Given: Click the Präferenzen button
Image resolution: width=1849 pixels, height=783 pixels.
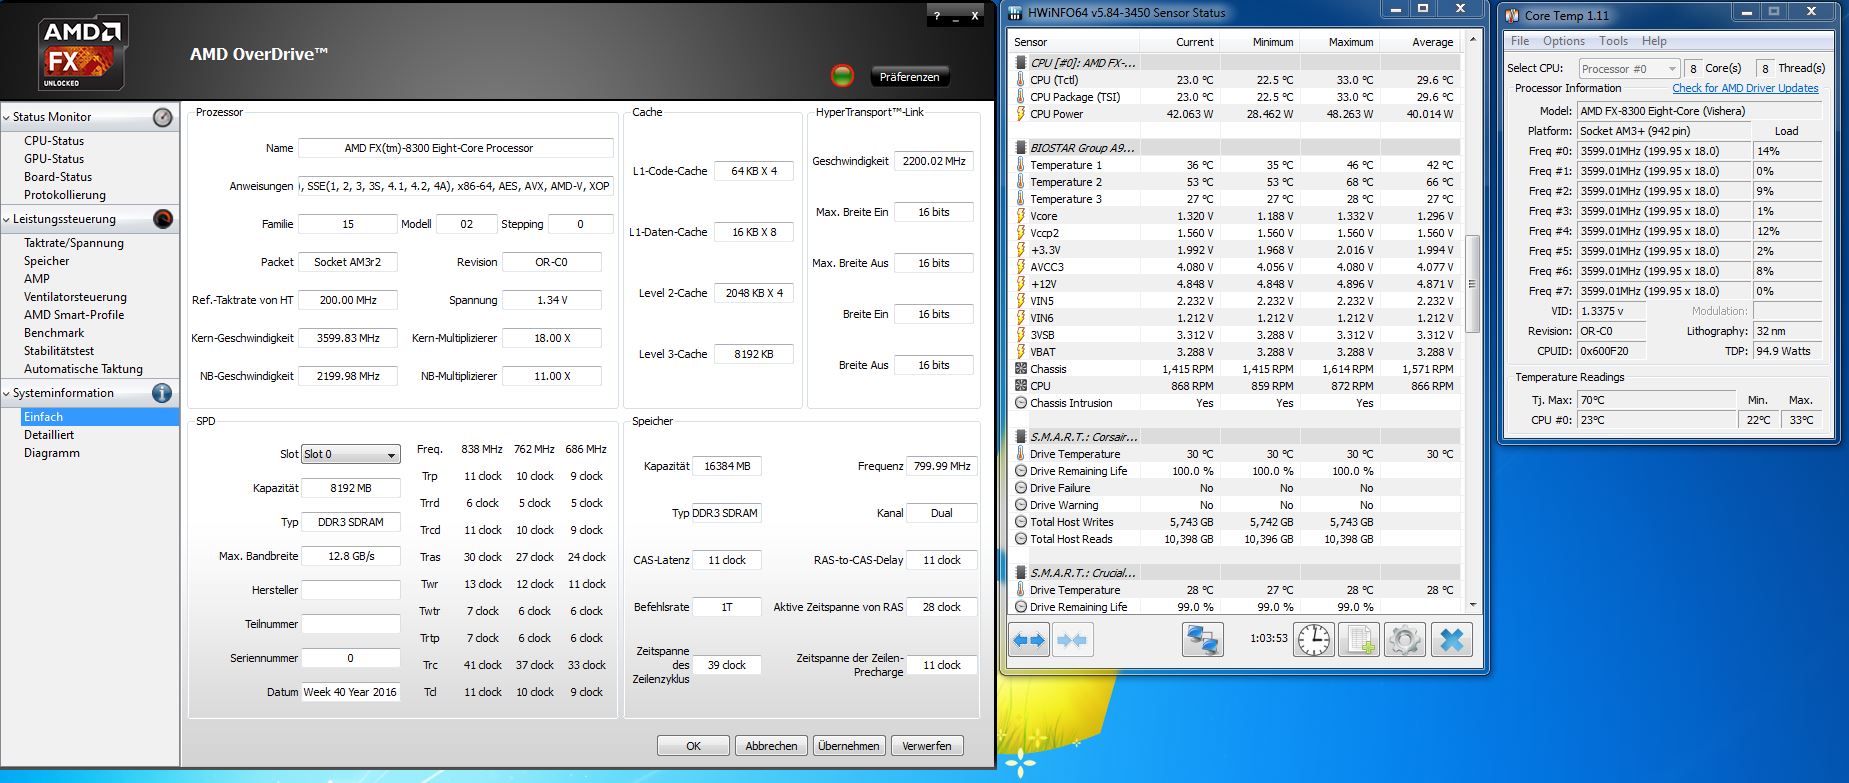Looking at the screenshot, I should tap(909, 77).
